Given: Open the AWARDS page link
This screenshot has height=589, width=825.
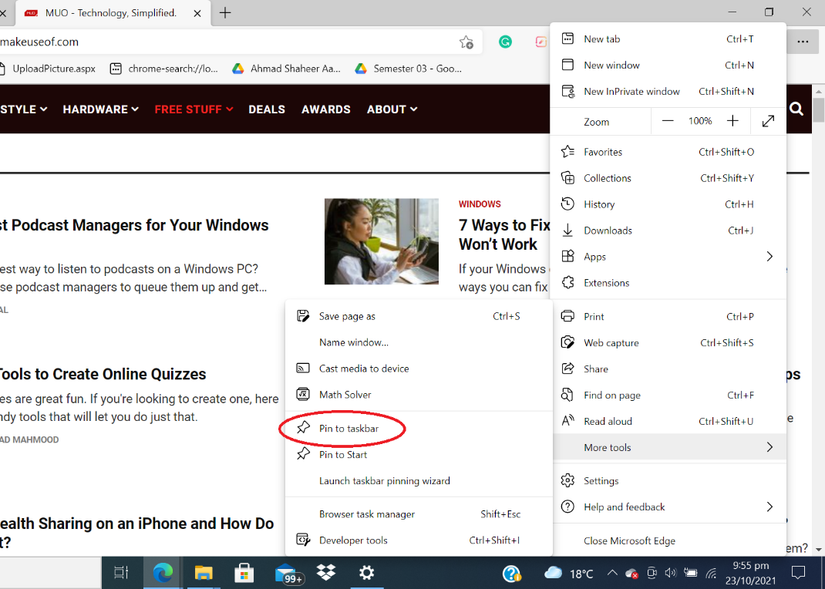Looking at the screenshot, I should pyautogui.click(x=326, y=109).
